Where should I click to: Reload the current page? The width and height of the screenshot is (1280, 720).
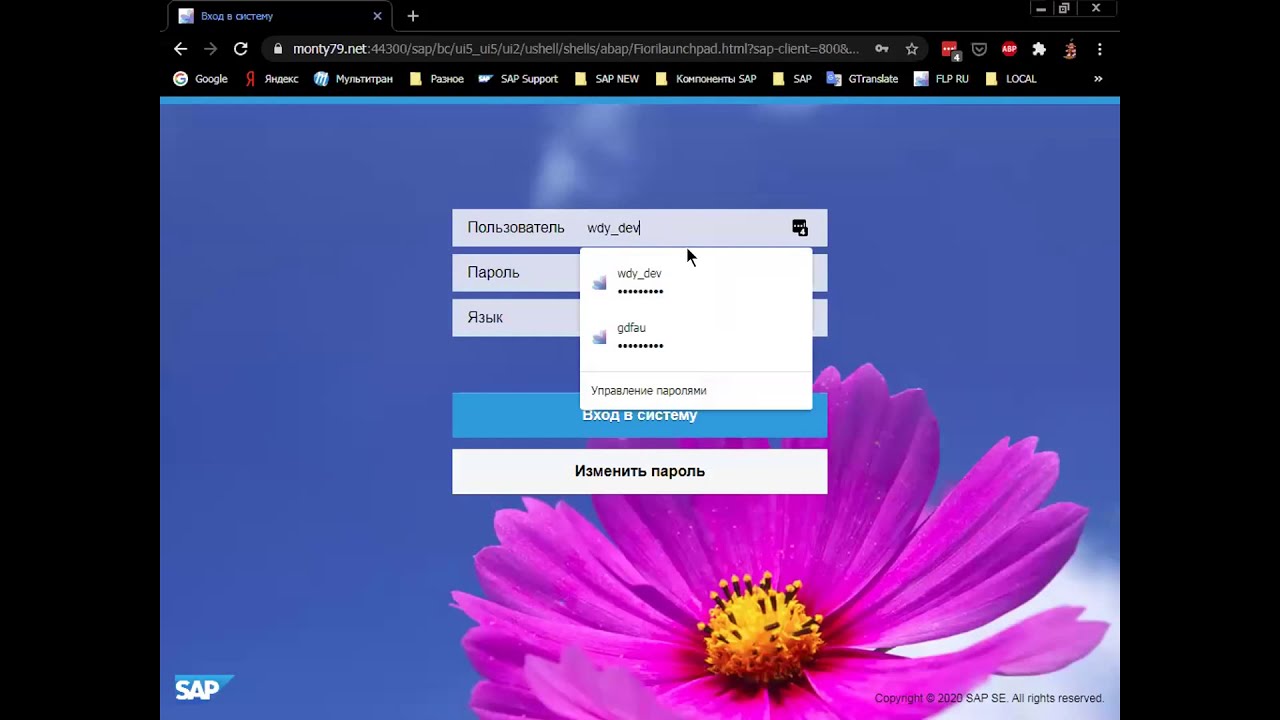coord(240,49)
